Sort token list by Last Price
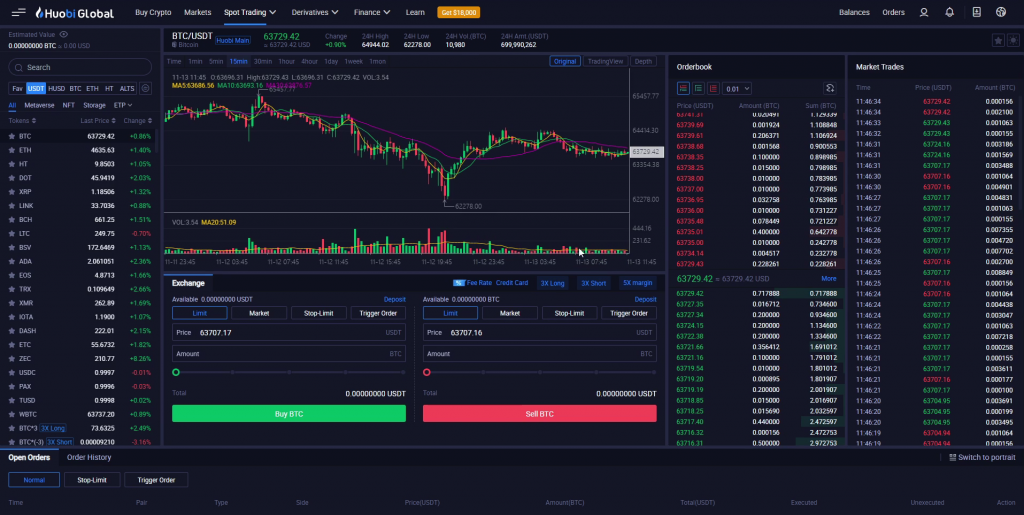1024x515 pixels. pyautogui.click(x=98, y=121)
